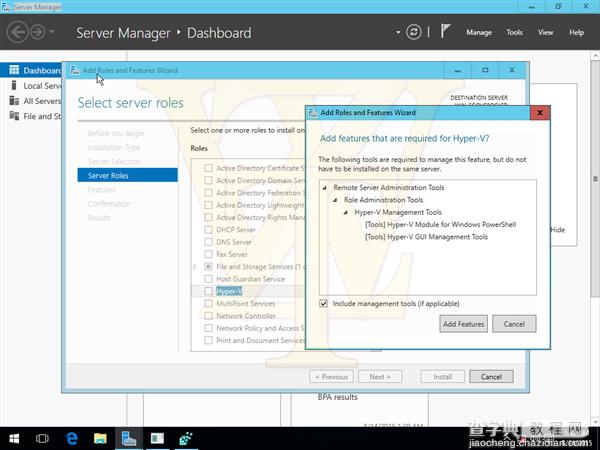
Task: Check the Active Directory Federation Services role
Action: [x=209, y=192]
